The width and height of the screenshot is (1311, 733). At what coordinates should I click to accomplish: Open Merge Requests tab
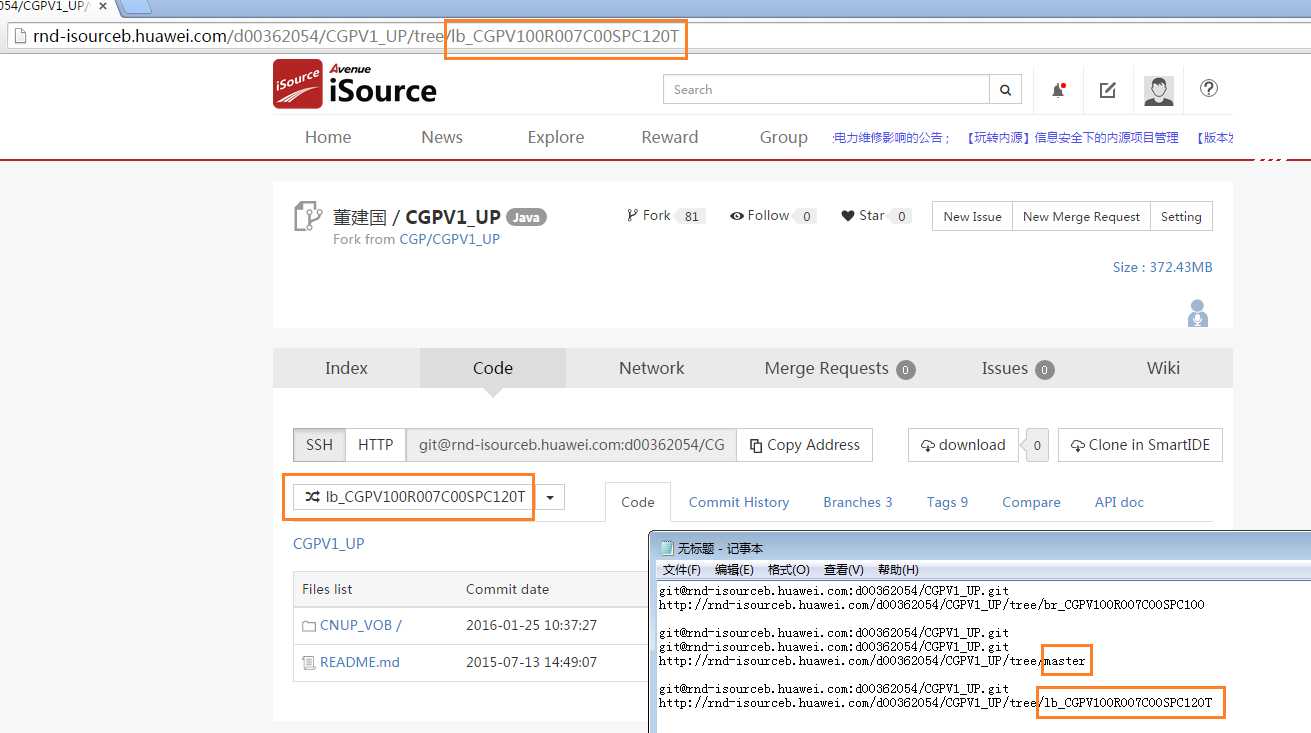[x=839, y=368]
